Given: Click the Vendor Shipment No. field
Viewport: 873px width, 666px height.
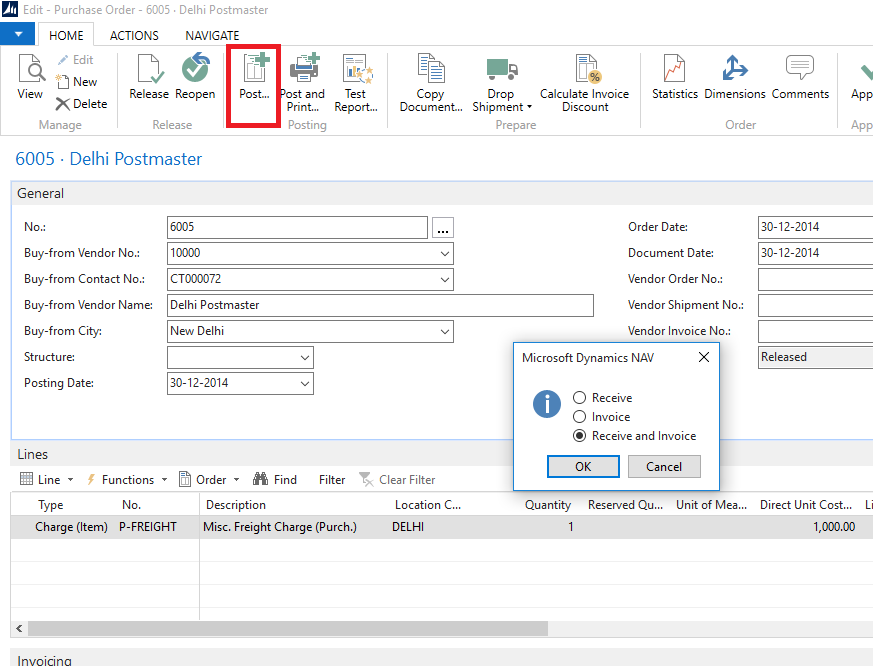Looking at the screenshot, I should pos(815,306).
